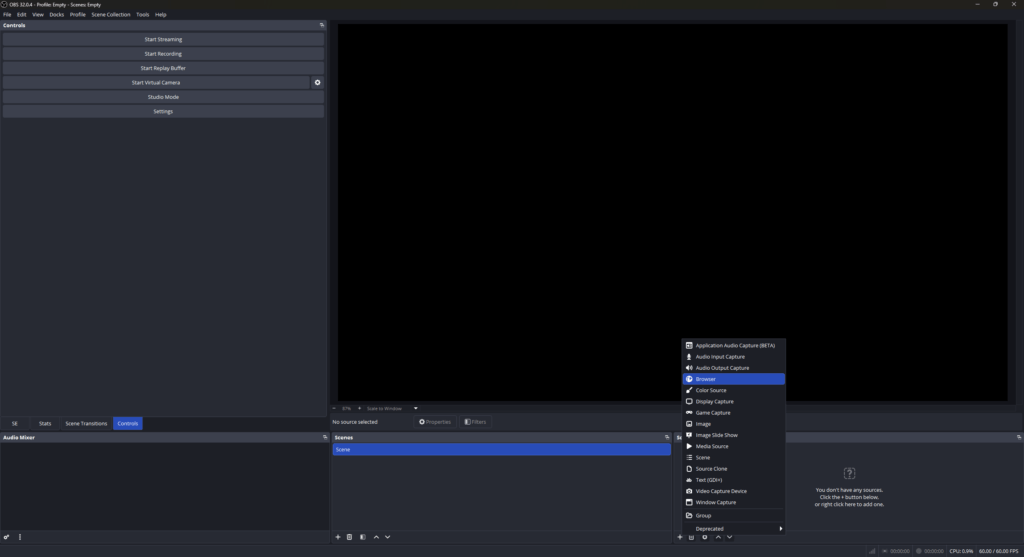
Task: Choose Game Capture from source menu
Action: click(713, 413)
